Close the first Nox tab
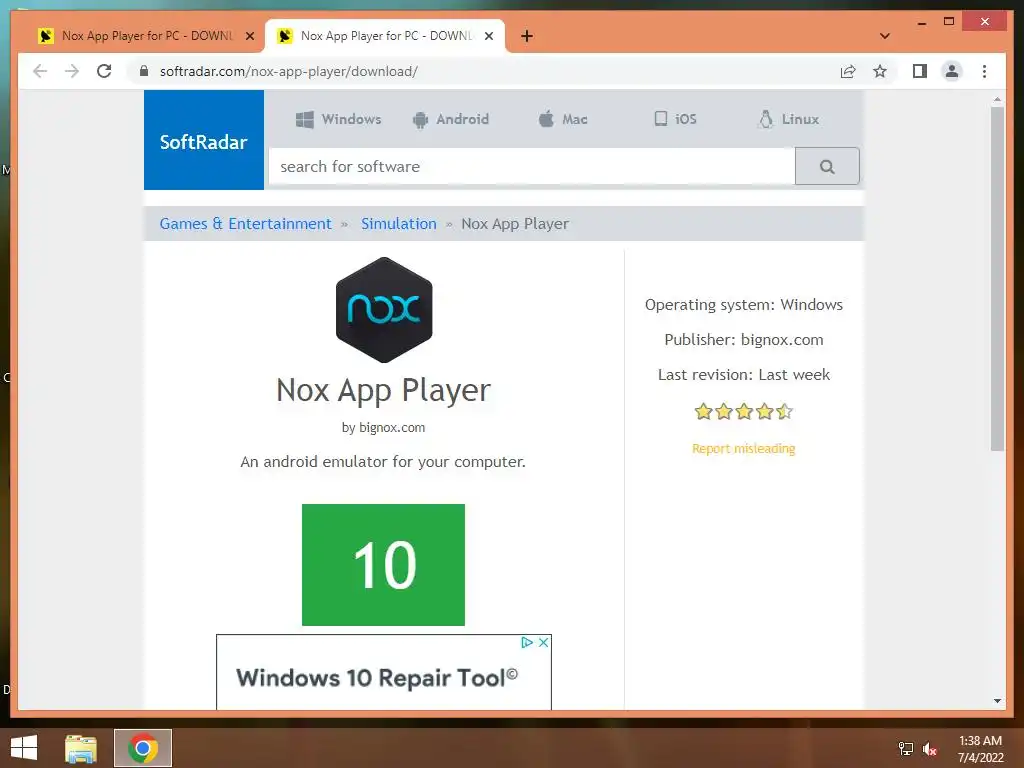Image resolution: width=1024 pixels, height=768 pixels. pos(249,36)
